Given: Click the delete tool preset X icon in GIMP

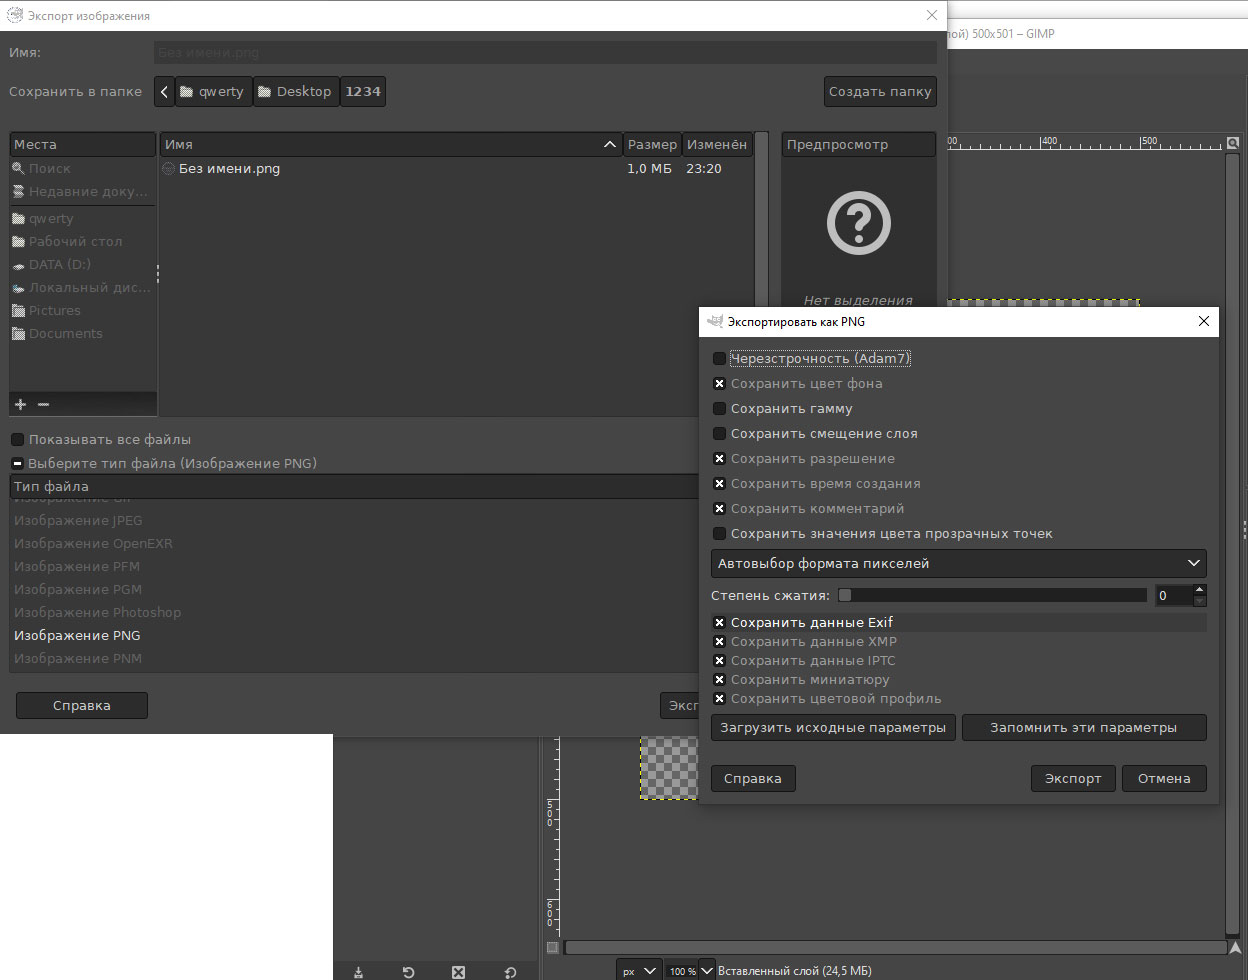Looking at the screenshot, I should tap(458, 971).
